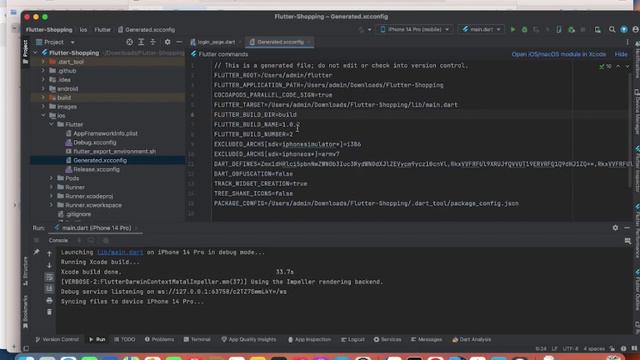Viewport: 640px width, 360px height.
Task: Open Run panel settings gear
Action: [615, 228]
